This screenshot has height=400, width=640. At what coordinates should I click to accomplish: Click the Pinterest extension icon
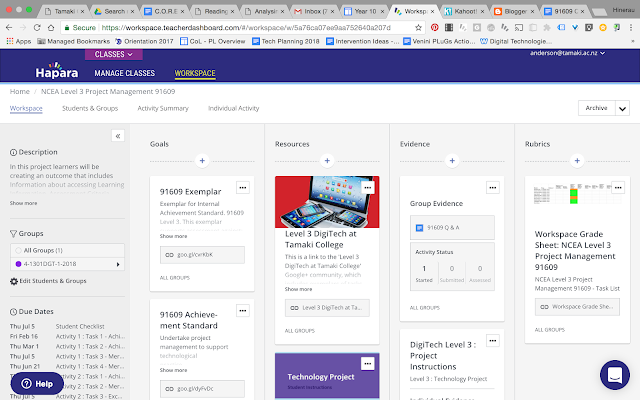click(435, 27)
